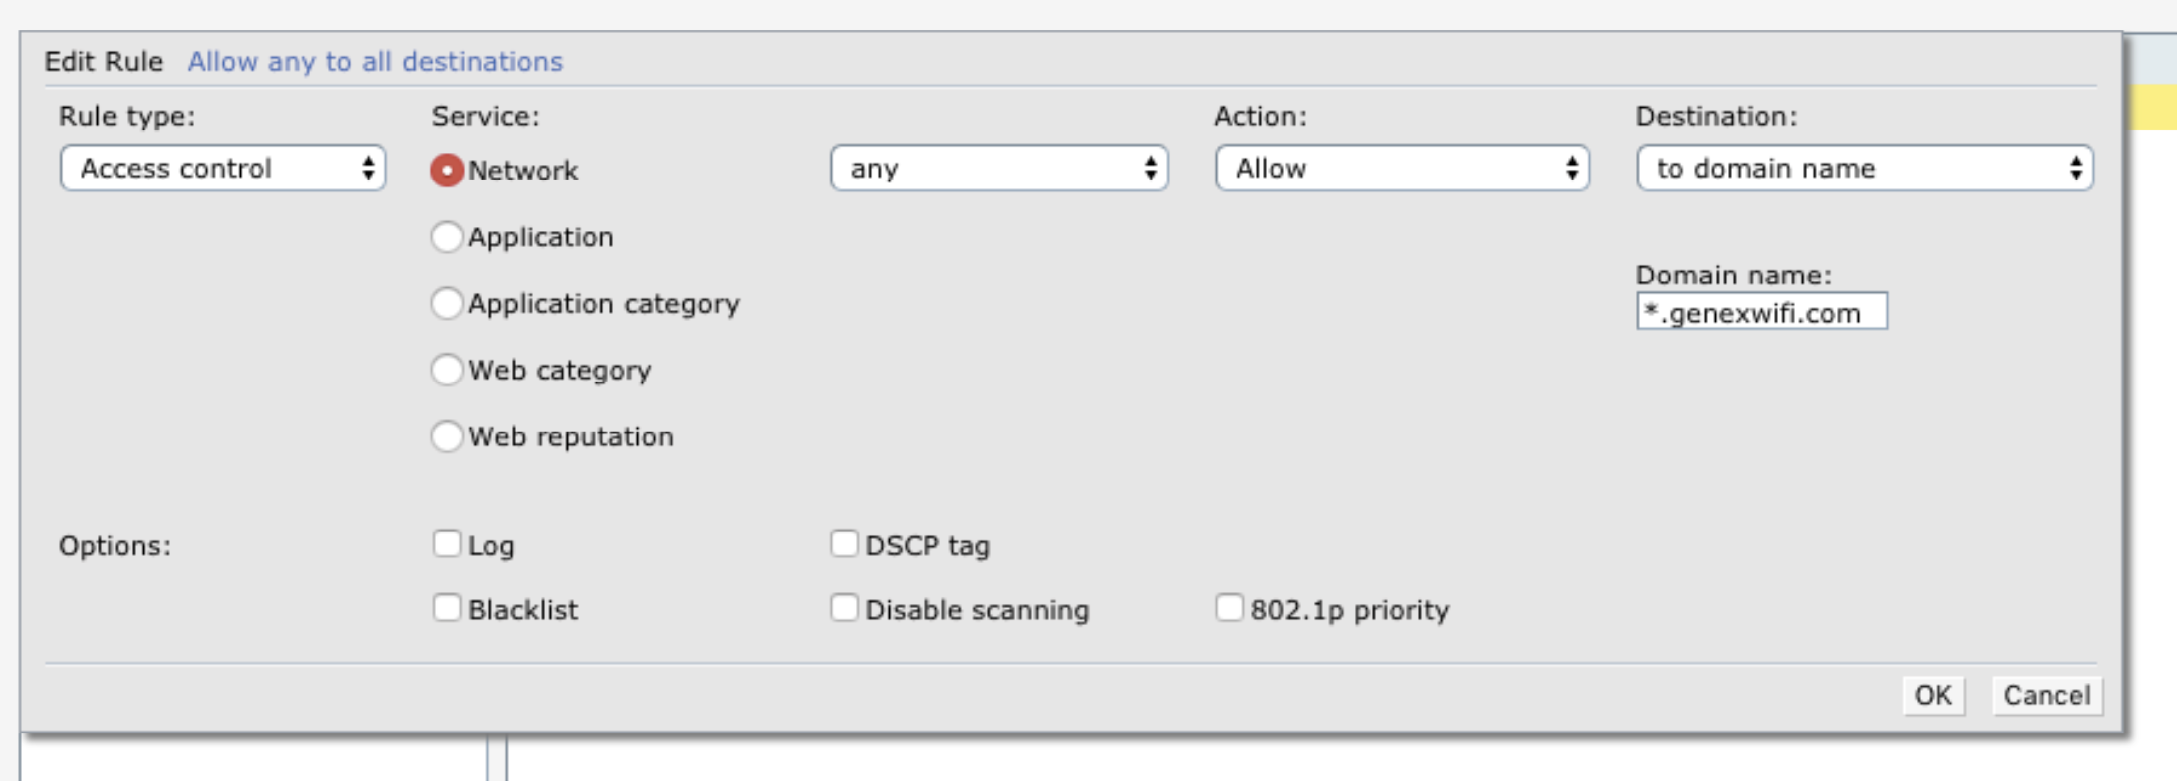Click the Action dropdown stepper arrows
Screen dimensions: 2178x784
(1572, 168)
